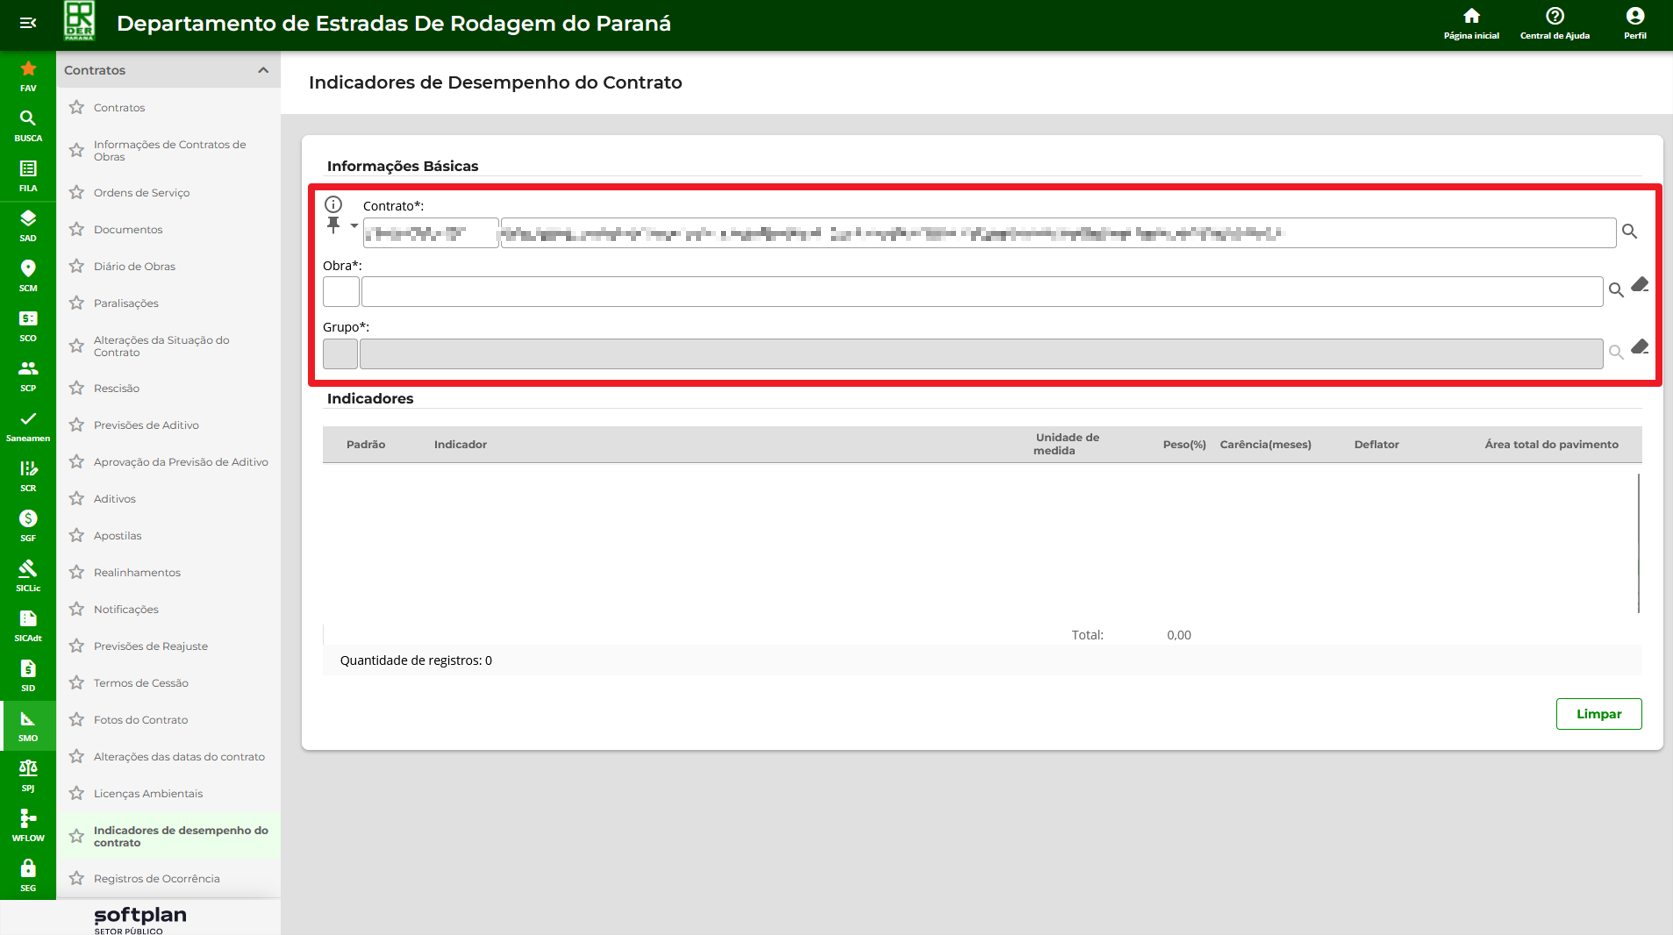Viewport: 1673px width, 935px height.
Task: Click the Limpar button
Action: (1598, 714)
